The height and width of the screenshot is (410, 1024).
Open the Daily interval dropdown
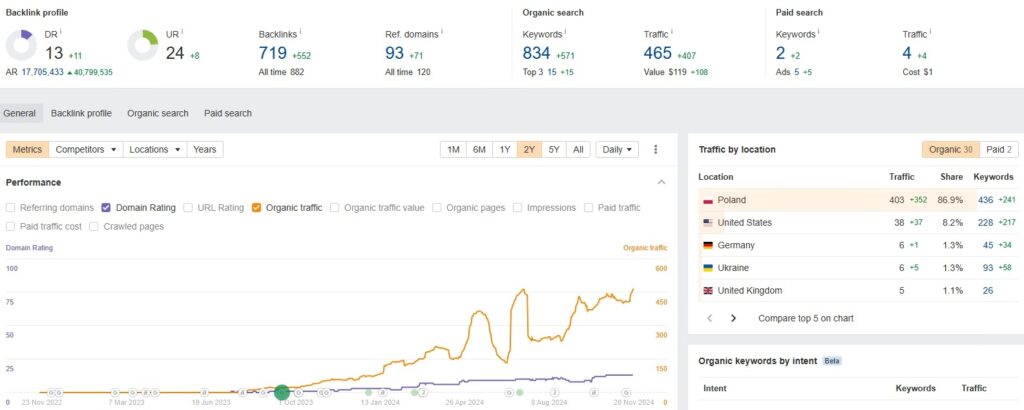tap(617, 150)
